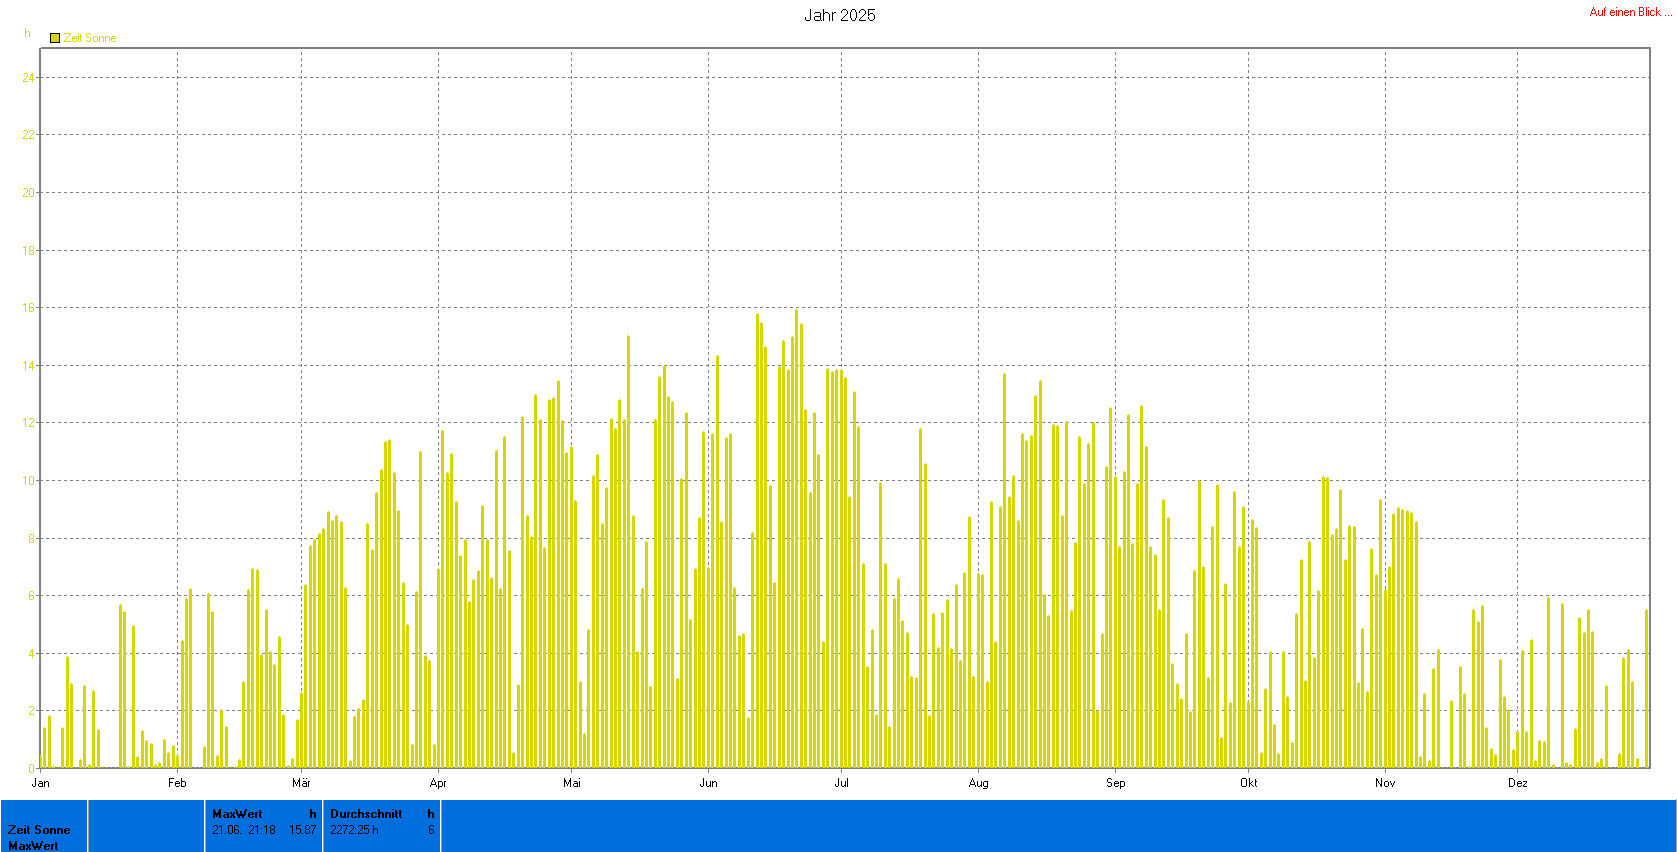Click the '2272:25 h' total value

354,830
